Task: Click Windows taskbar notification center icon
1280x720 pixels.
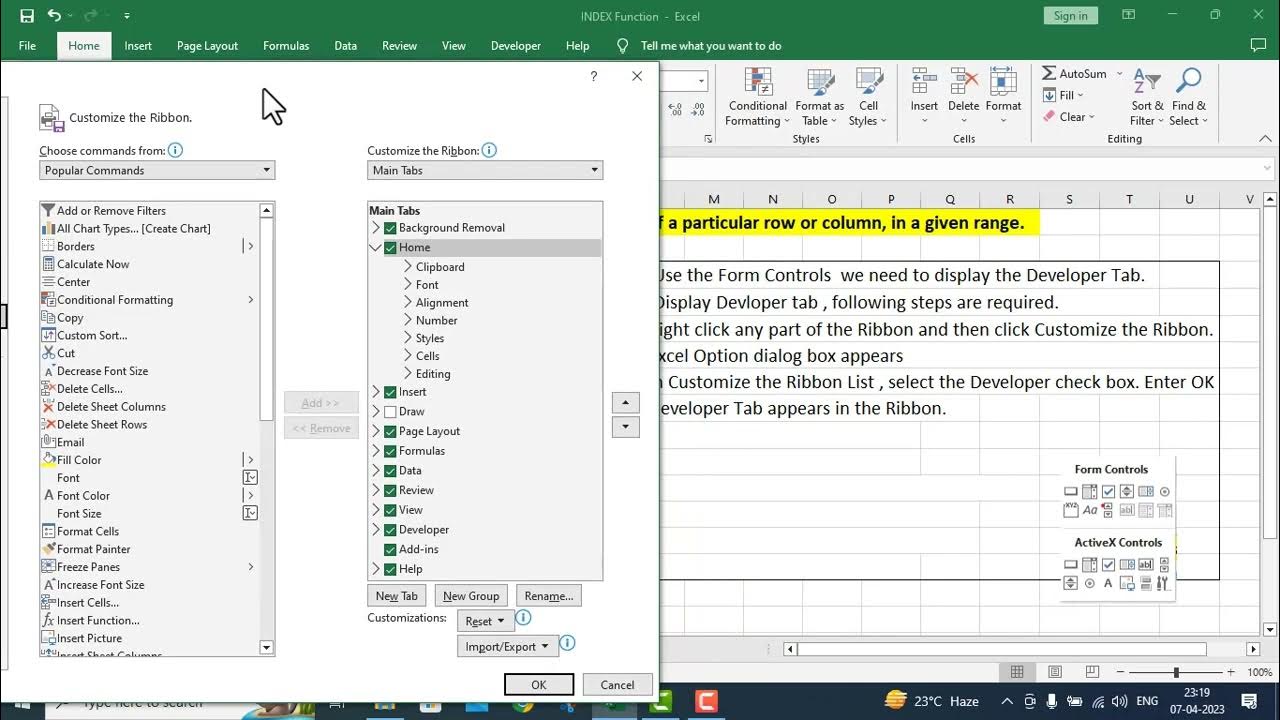Action: click(x=1249, y=701)
